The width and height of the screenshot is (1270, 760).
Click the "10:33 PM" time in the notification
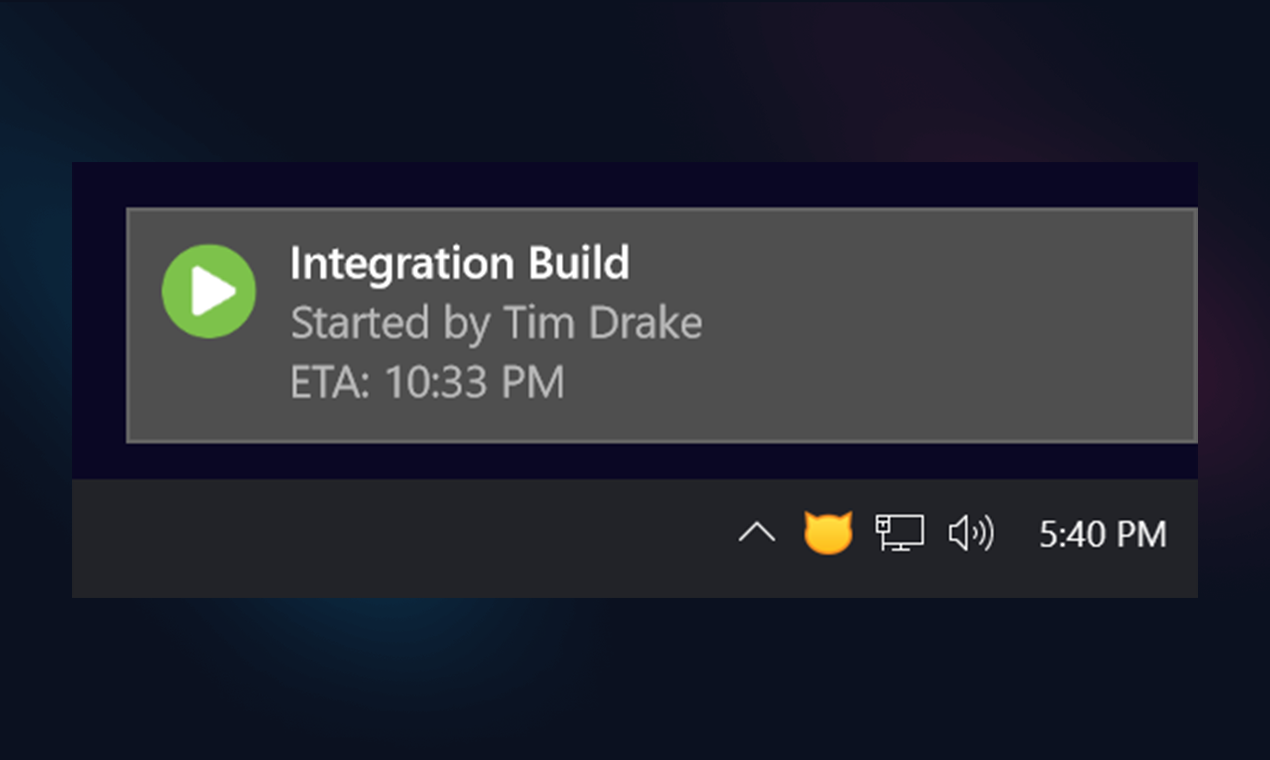pos(474,382)
